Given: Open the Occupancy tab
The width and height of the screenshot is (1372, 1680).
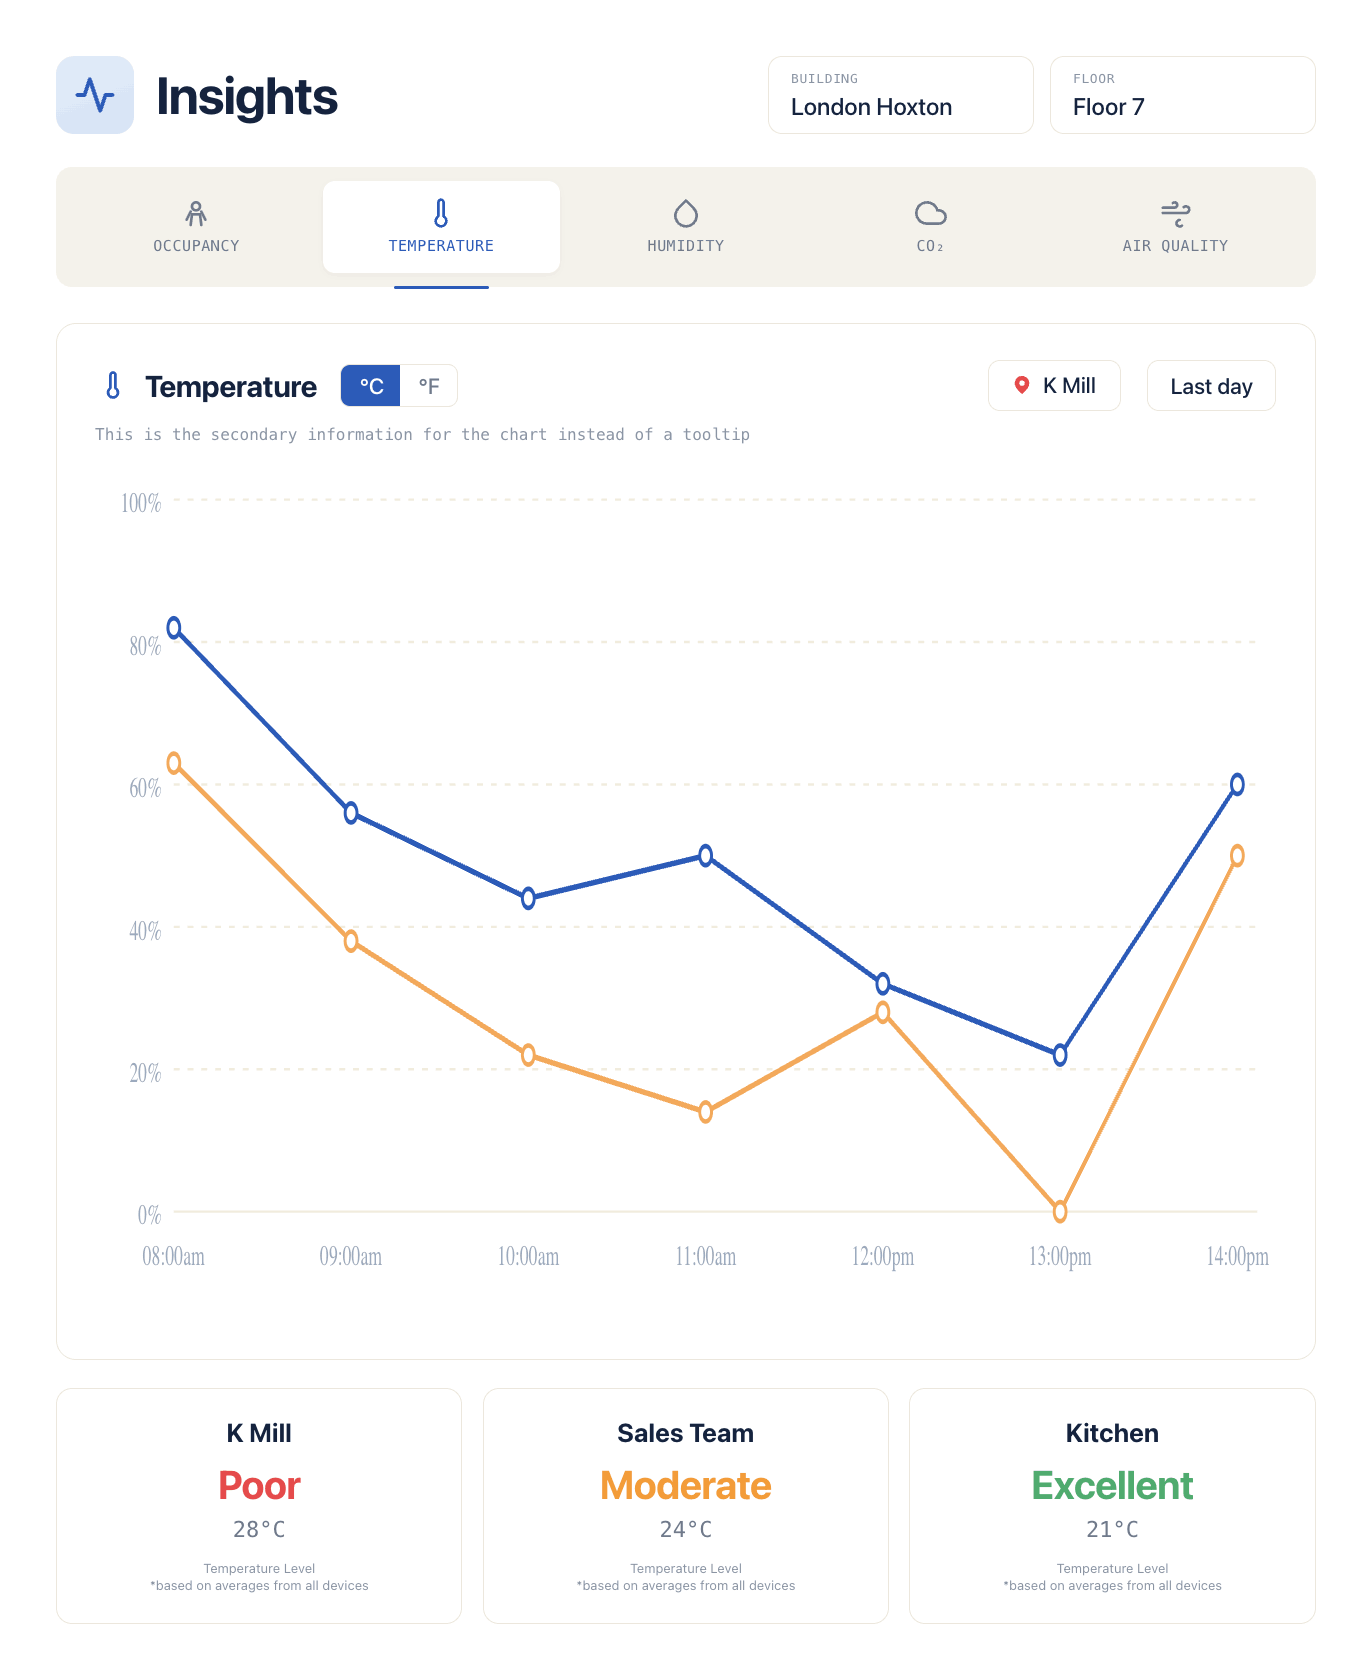Looking at the screenshot, I should click(196, 227).
